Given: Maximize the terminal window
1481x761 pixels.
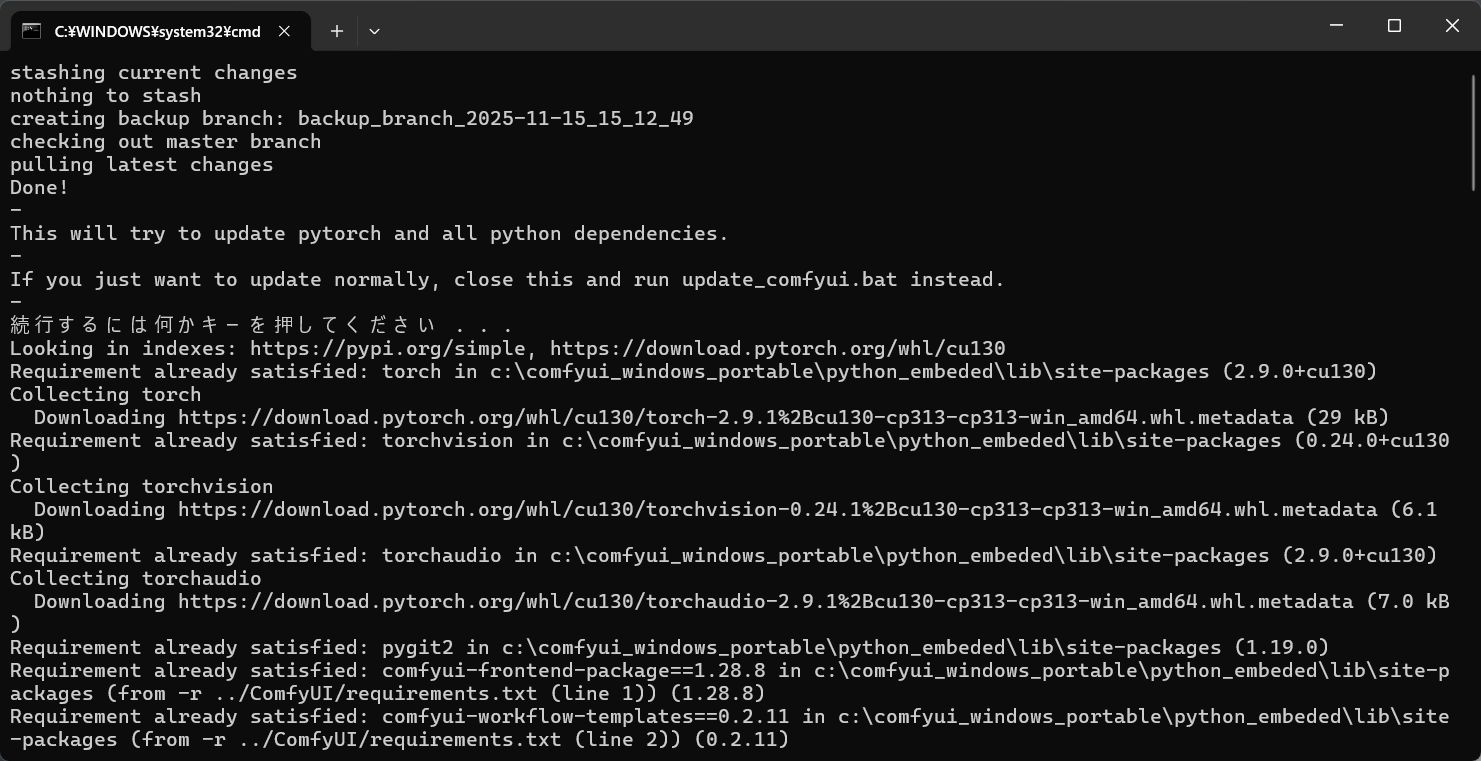Looking at the screenshot, I should 1394,26.
